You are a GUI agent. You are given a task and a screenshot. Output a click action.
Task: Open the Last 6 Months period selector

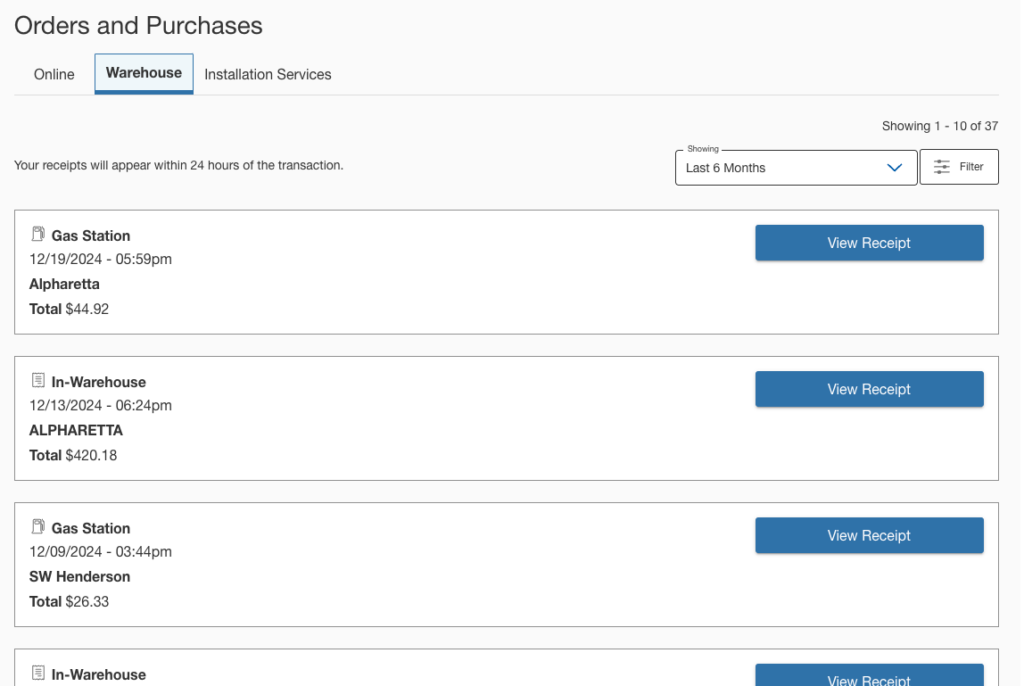coord(780,168)
